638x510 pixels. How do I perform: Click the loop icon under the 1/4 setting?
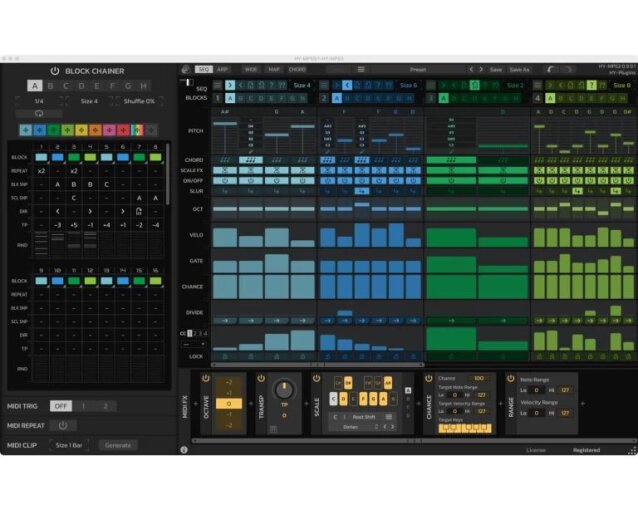39,113
